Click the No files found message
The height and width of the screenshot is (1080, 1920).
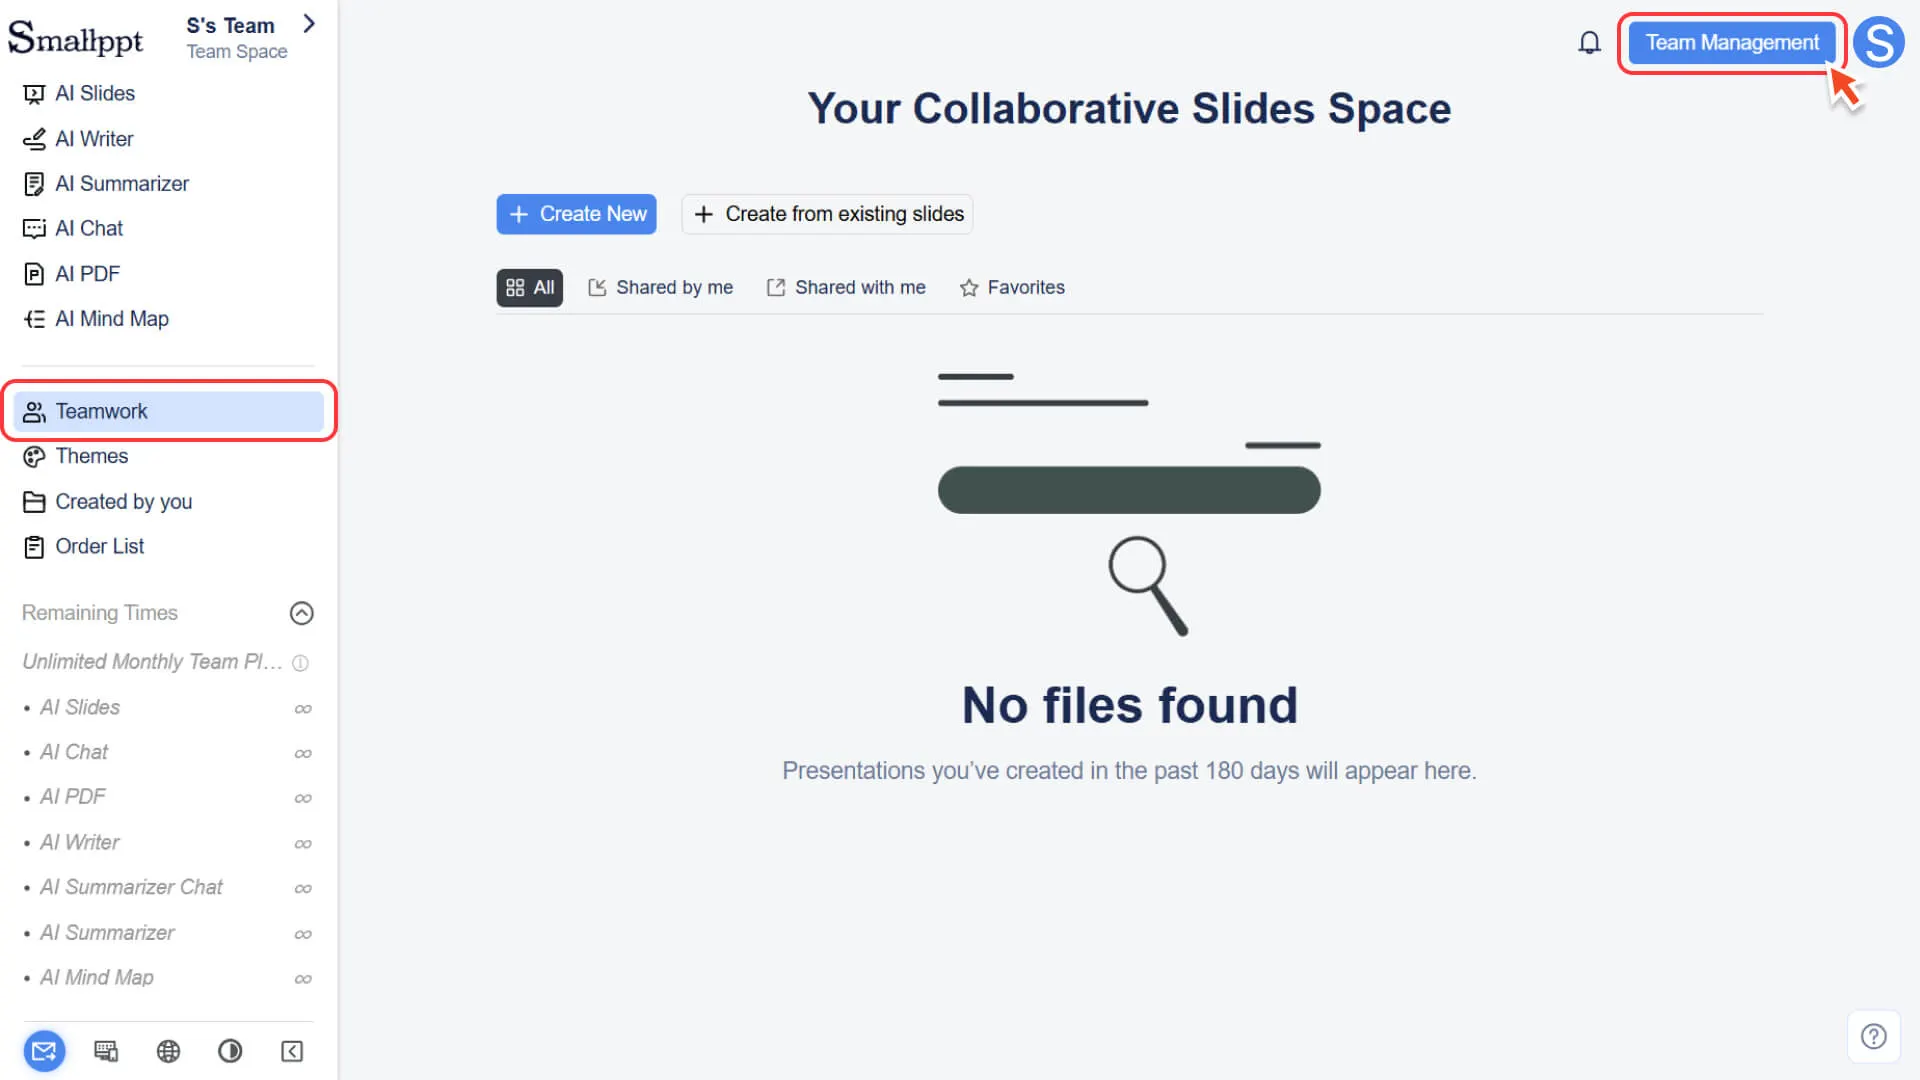tap(1129, 706)
